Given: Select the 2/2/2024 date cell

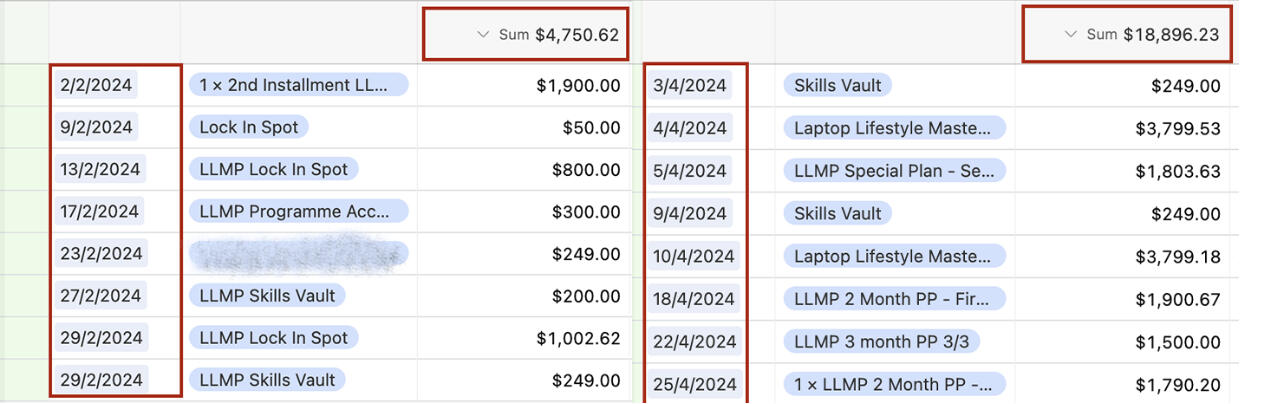Looking at the screenshot, I should (96, 85).
